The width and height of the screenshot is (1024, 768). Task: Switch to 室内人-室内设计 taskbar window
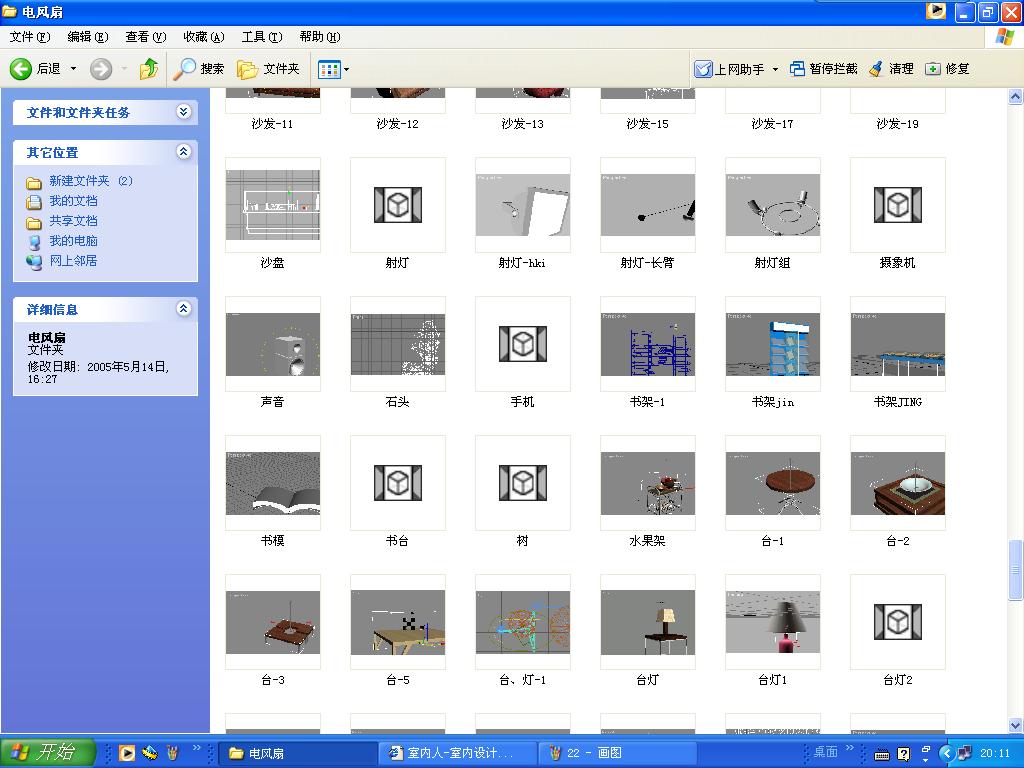click(x=457, y=753)
